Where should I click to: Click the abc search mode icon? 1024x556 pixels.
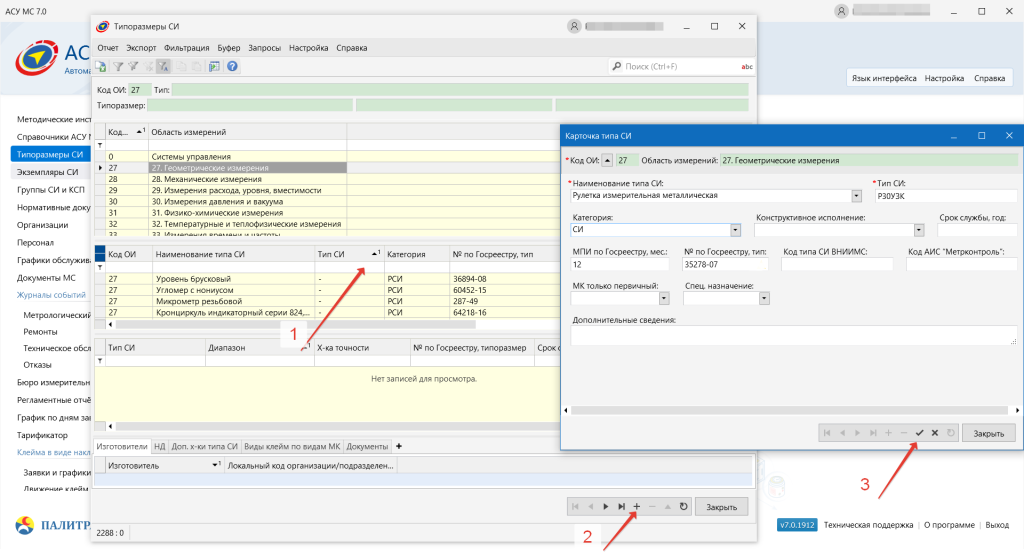[746, 67]
